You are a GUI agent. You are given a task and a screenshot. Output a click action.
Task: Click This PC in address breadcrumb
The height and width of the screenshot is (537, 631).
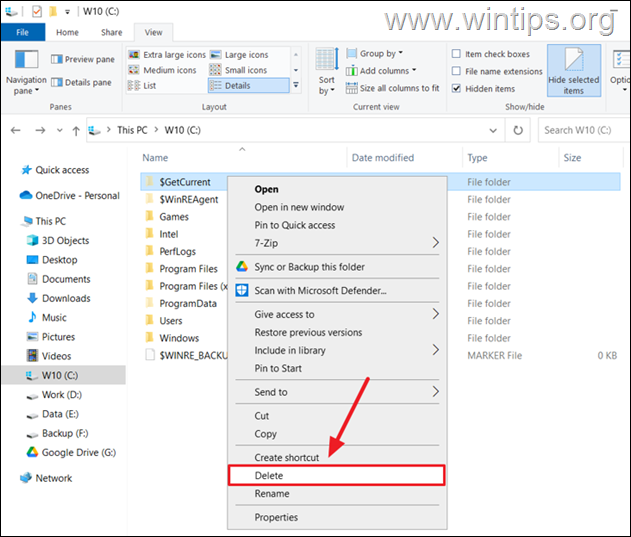click(x=132, y=130)
